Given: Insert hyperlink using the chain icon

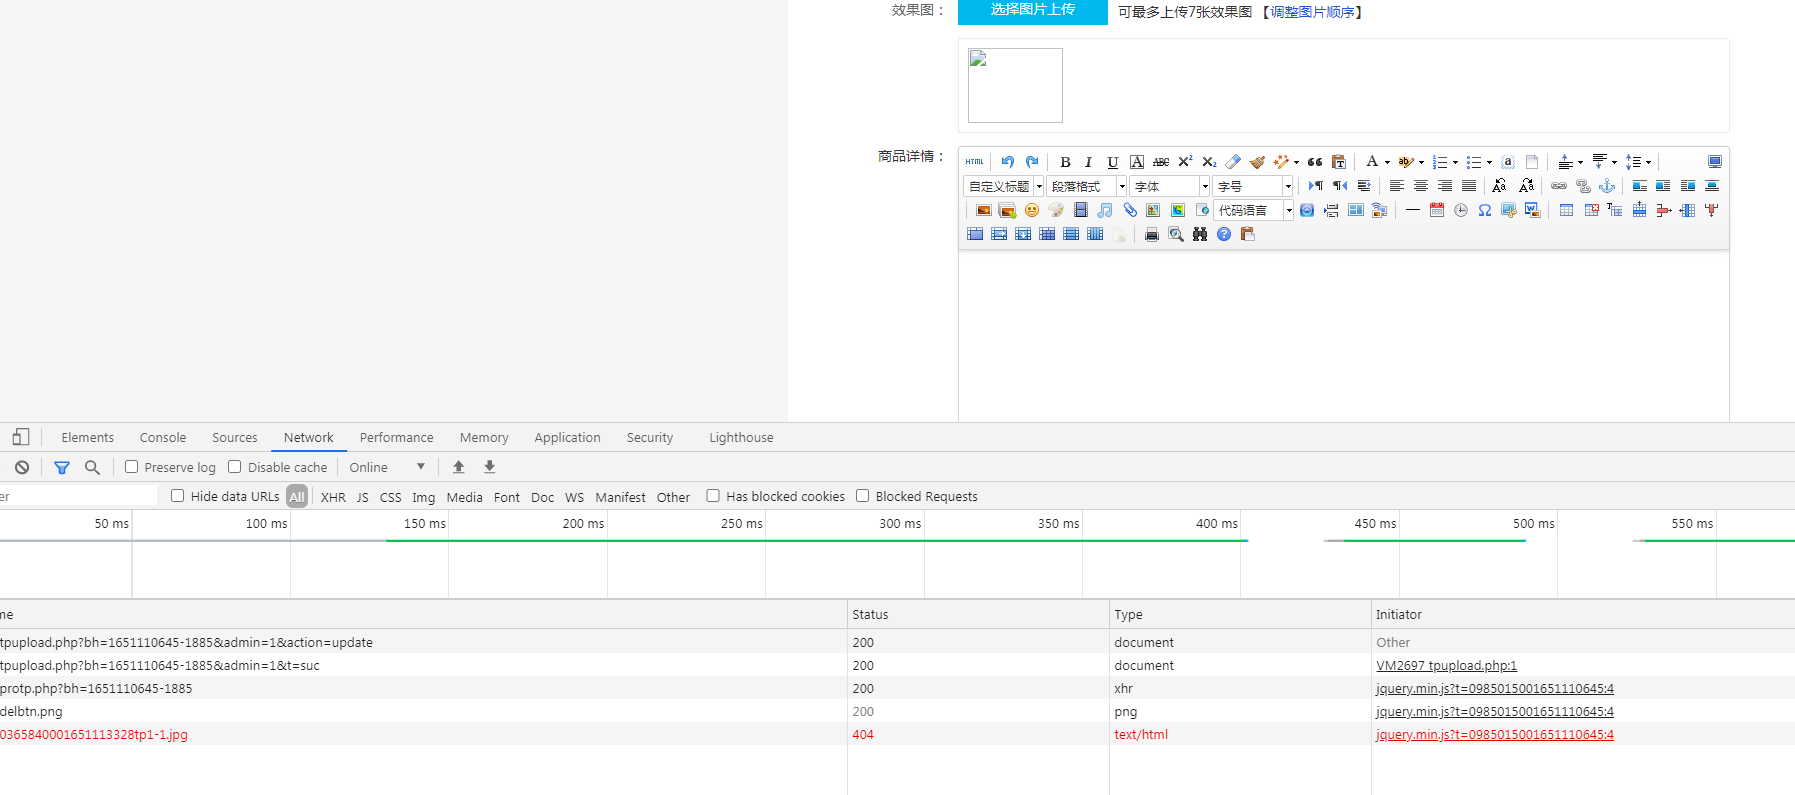Looking at the screenshot, I should (x=1559, y=186).
